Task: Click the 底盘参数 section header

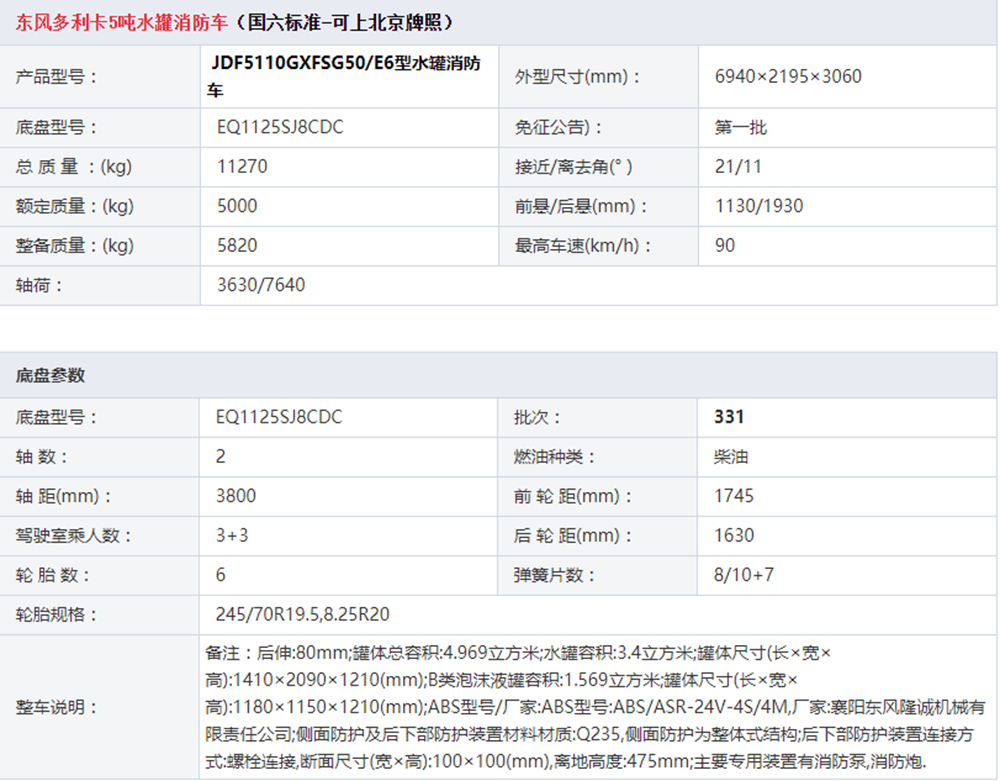Action: click(50, 376)
